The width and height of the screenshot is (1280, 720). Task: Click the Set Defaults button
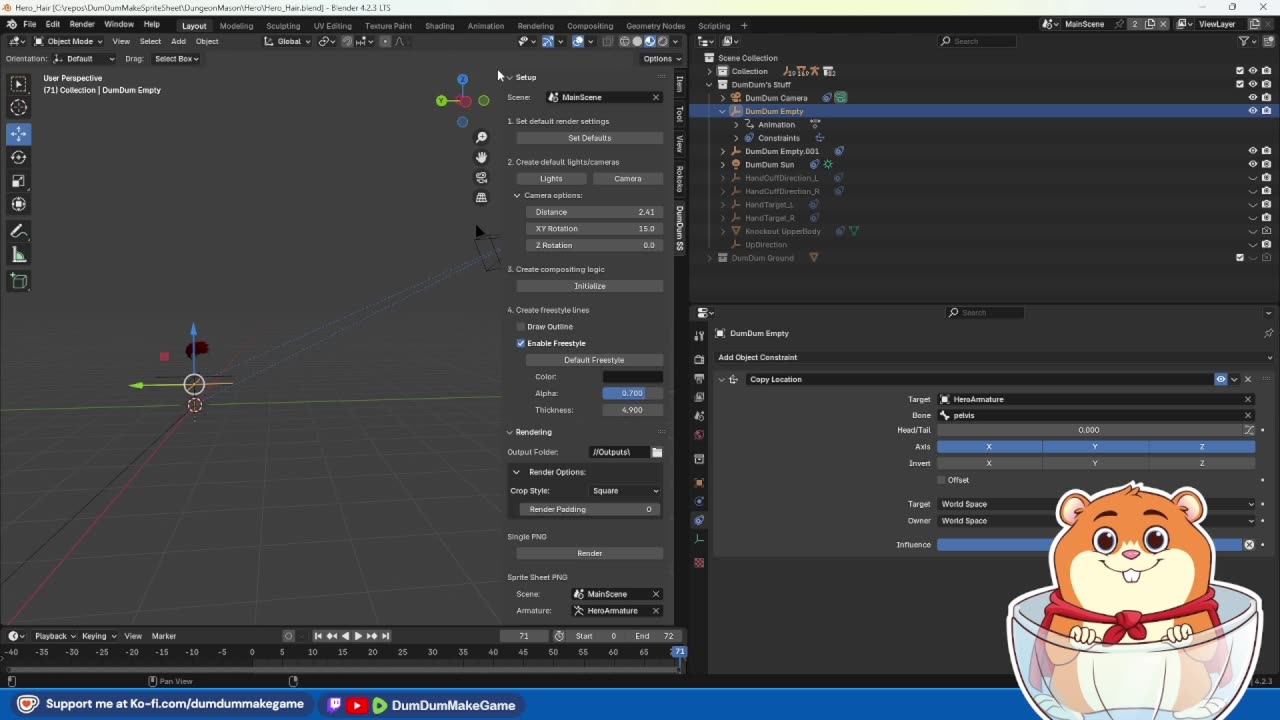(590, 138)
